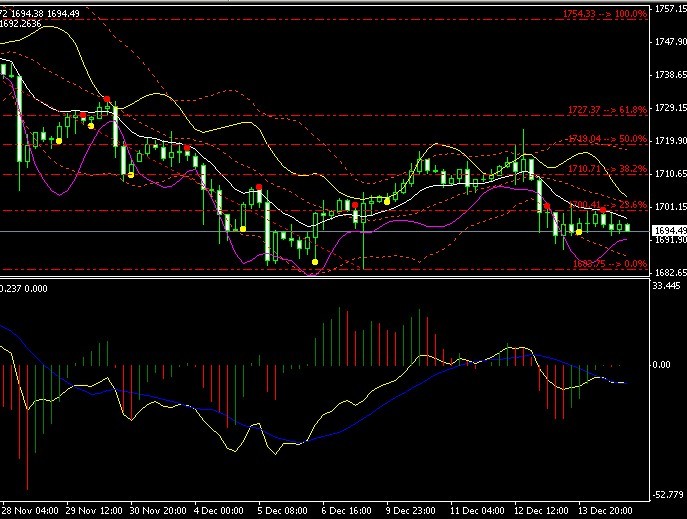Click the 1719.04 --> 50.0% retracement label

coord(607,139)
